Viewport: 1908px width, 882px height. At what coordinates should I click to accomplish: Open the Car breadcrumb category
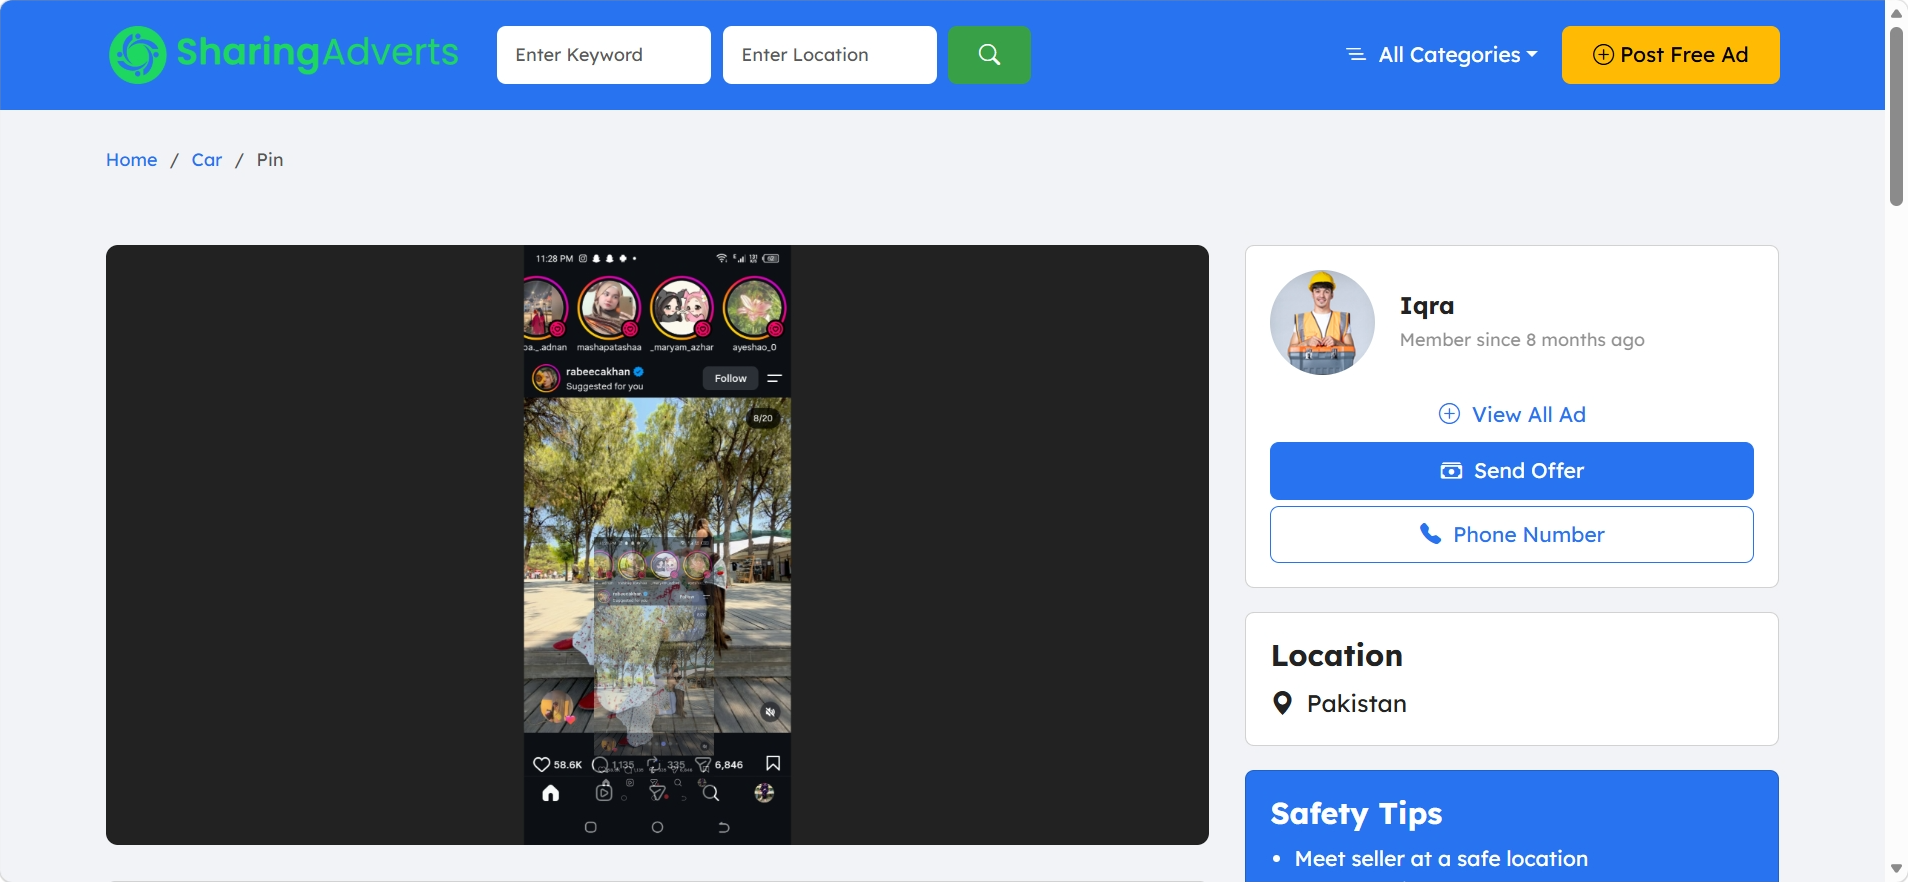tap(207, 160)
